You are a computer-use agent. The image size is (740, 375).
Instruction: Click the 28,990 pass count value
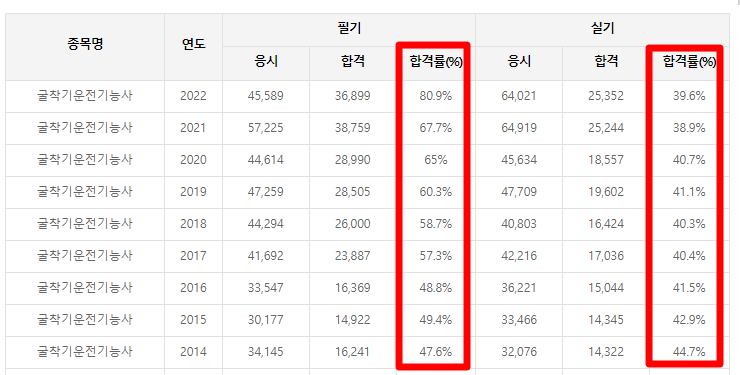353,160
